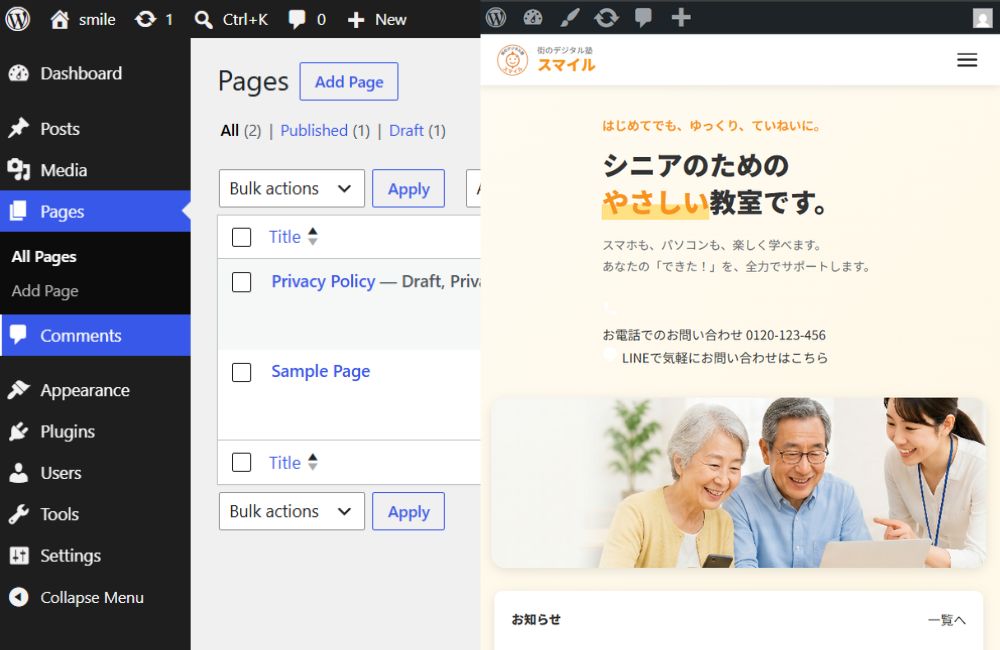Open the Sample Page link
Viewport: 1000px width, 650px height.
pos(321,371)
